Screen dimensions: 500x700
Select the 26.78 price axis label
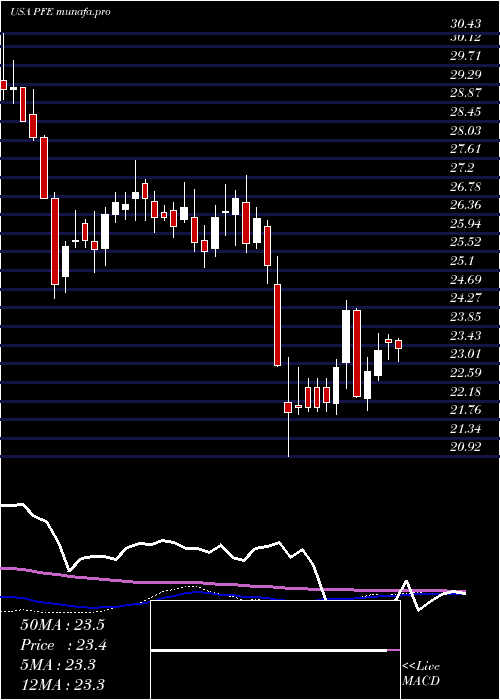click(x=466, y=186)
